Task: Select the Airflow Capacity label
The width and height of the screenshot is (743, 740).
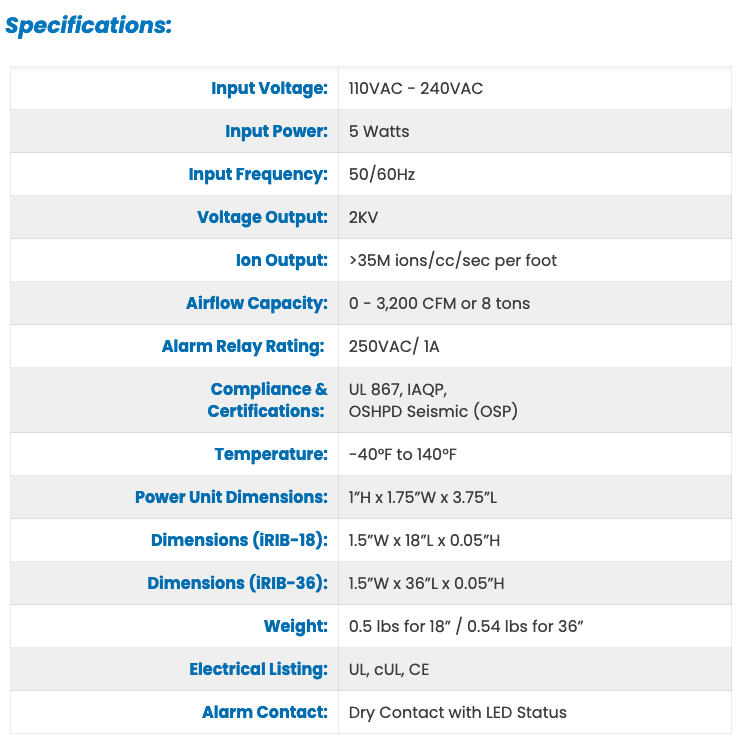Action: click(256, 303)
